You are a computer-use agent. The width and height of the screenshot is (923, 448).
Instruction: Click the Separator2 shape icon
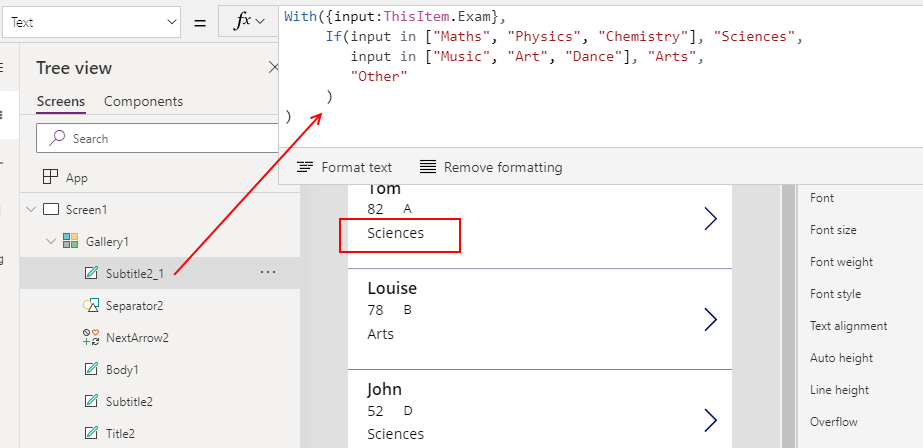click(92, 305)
